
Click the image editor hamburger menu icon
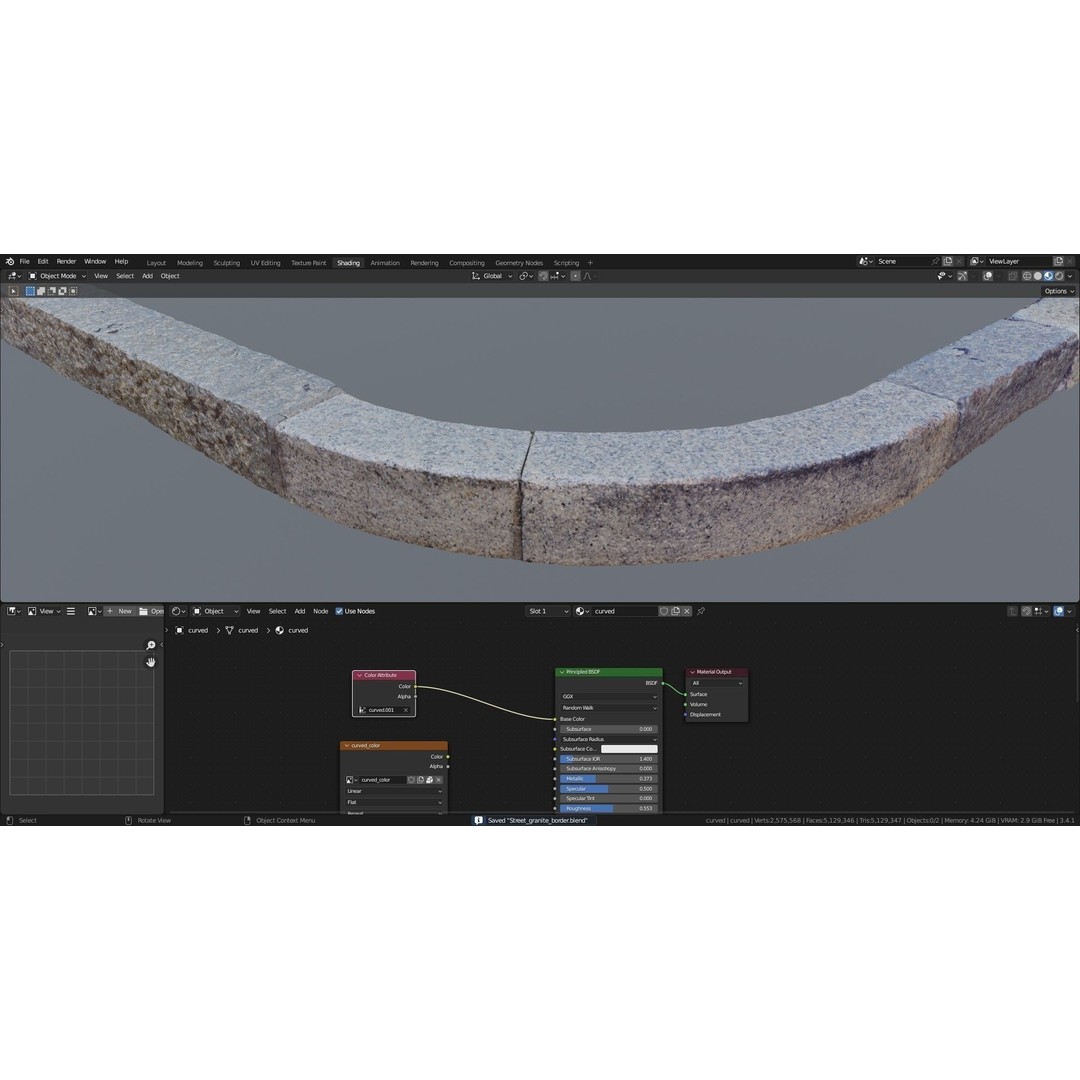pos(71,612)
